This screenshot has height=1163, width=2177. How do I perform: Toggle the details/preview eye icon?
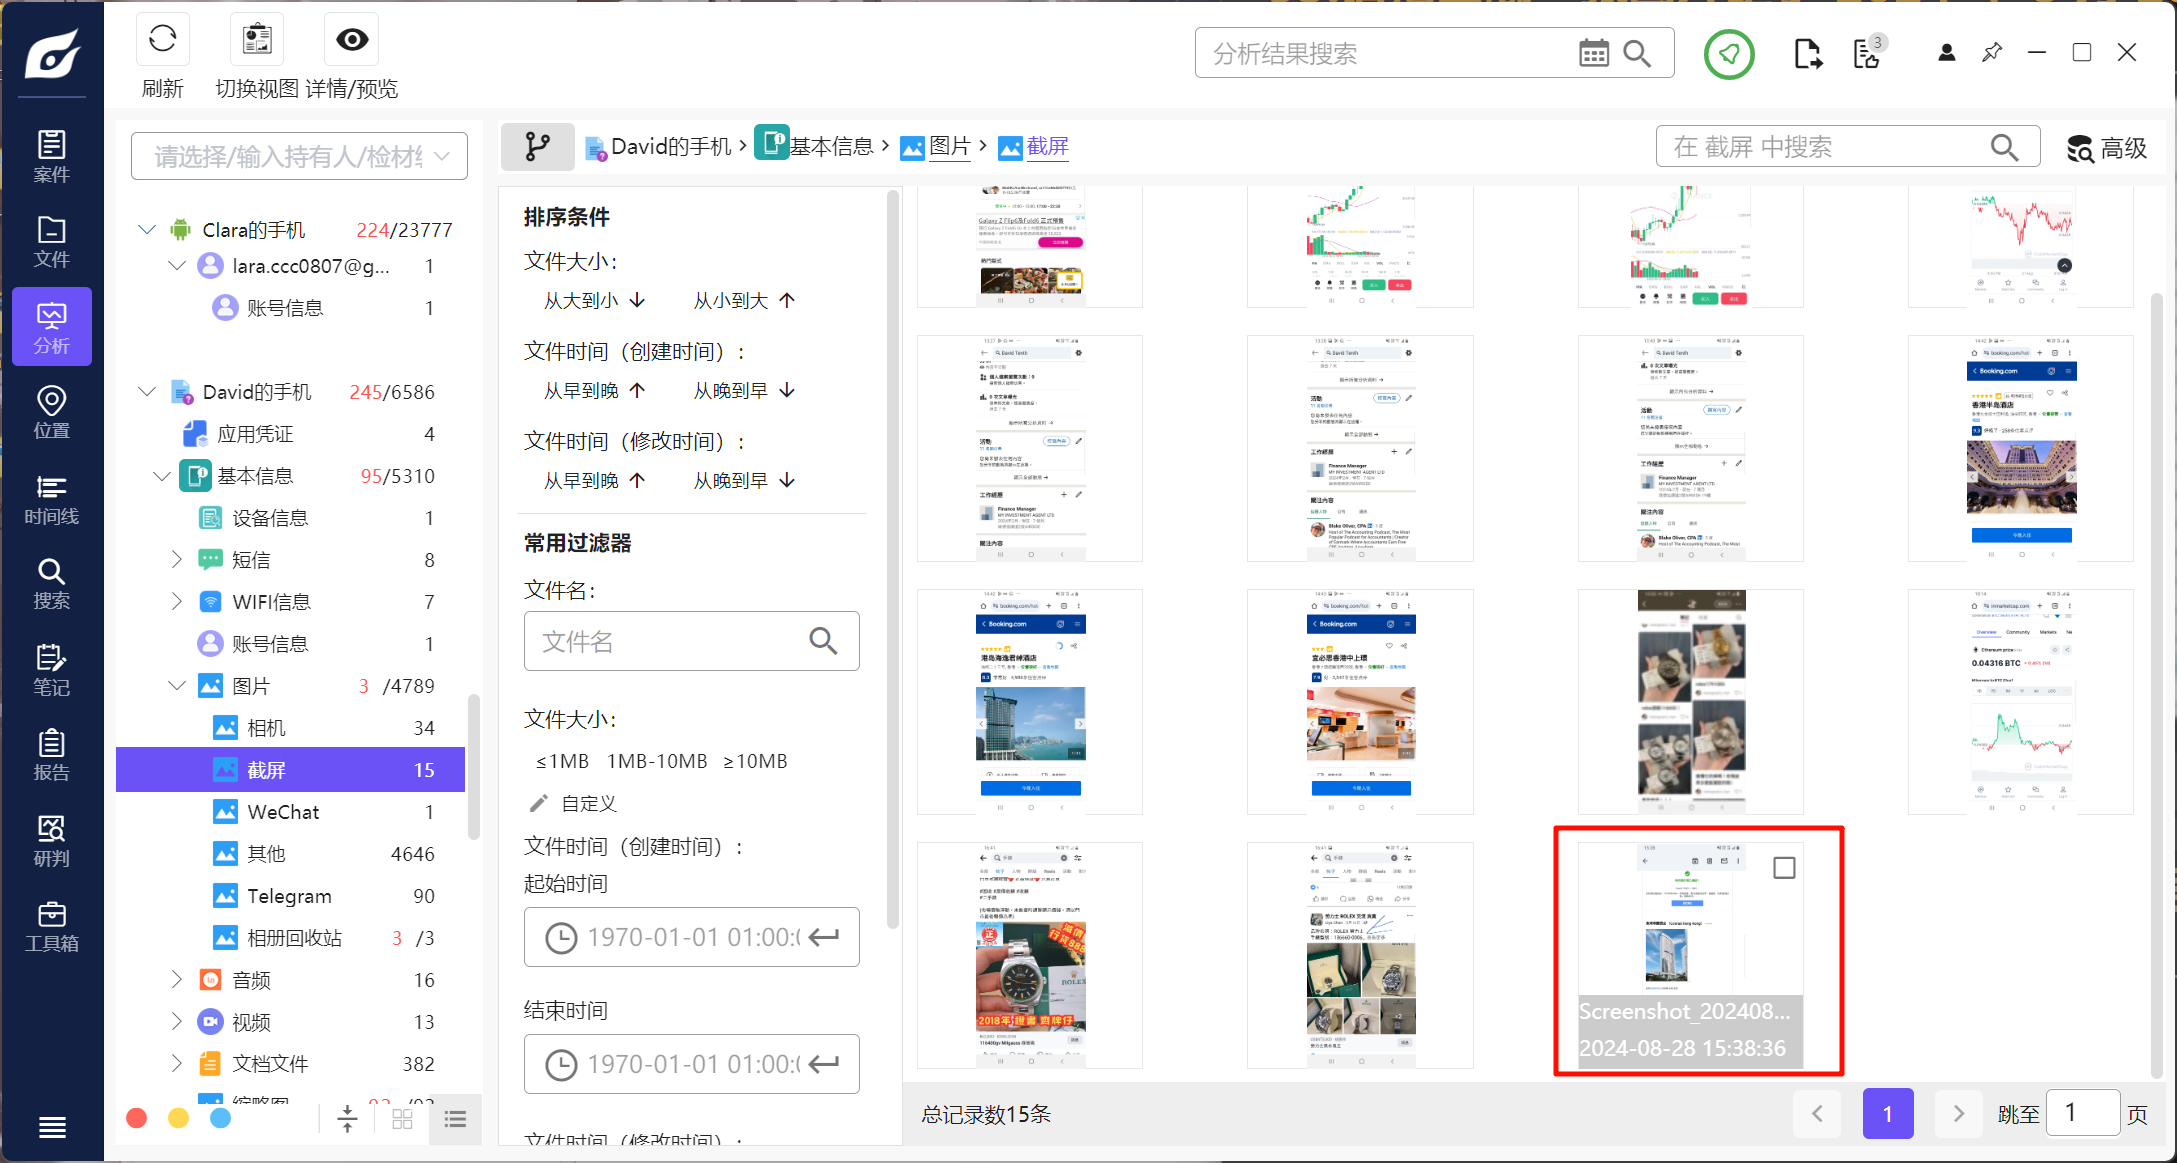click(352, 40)
